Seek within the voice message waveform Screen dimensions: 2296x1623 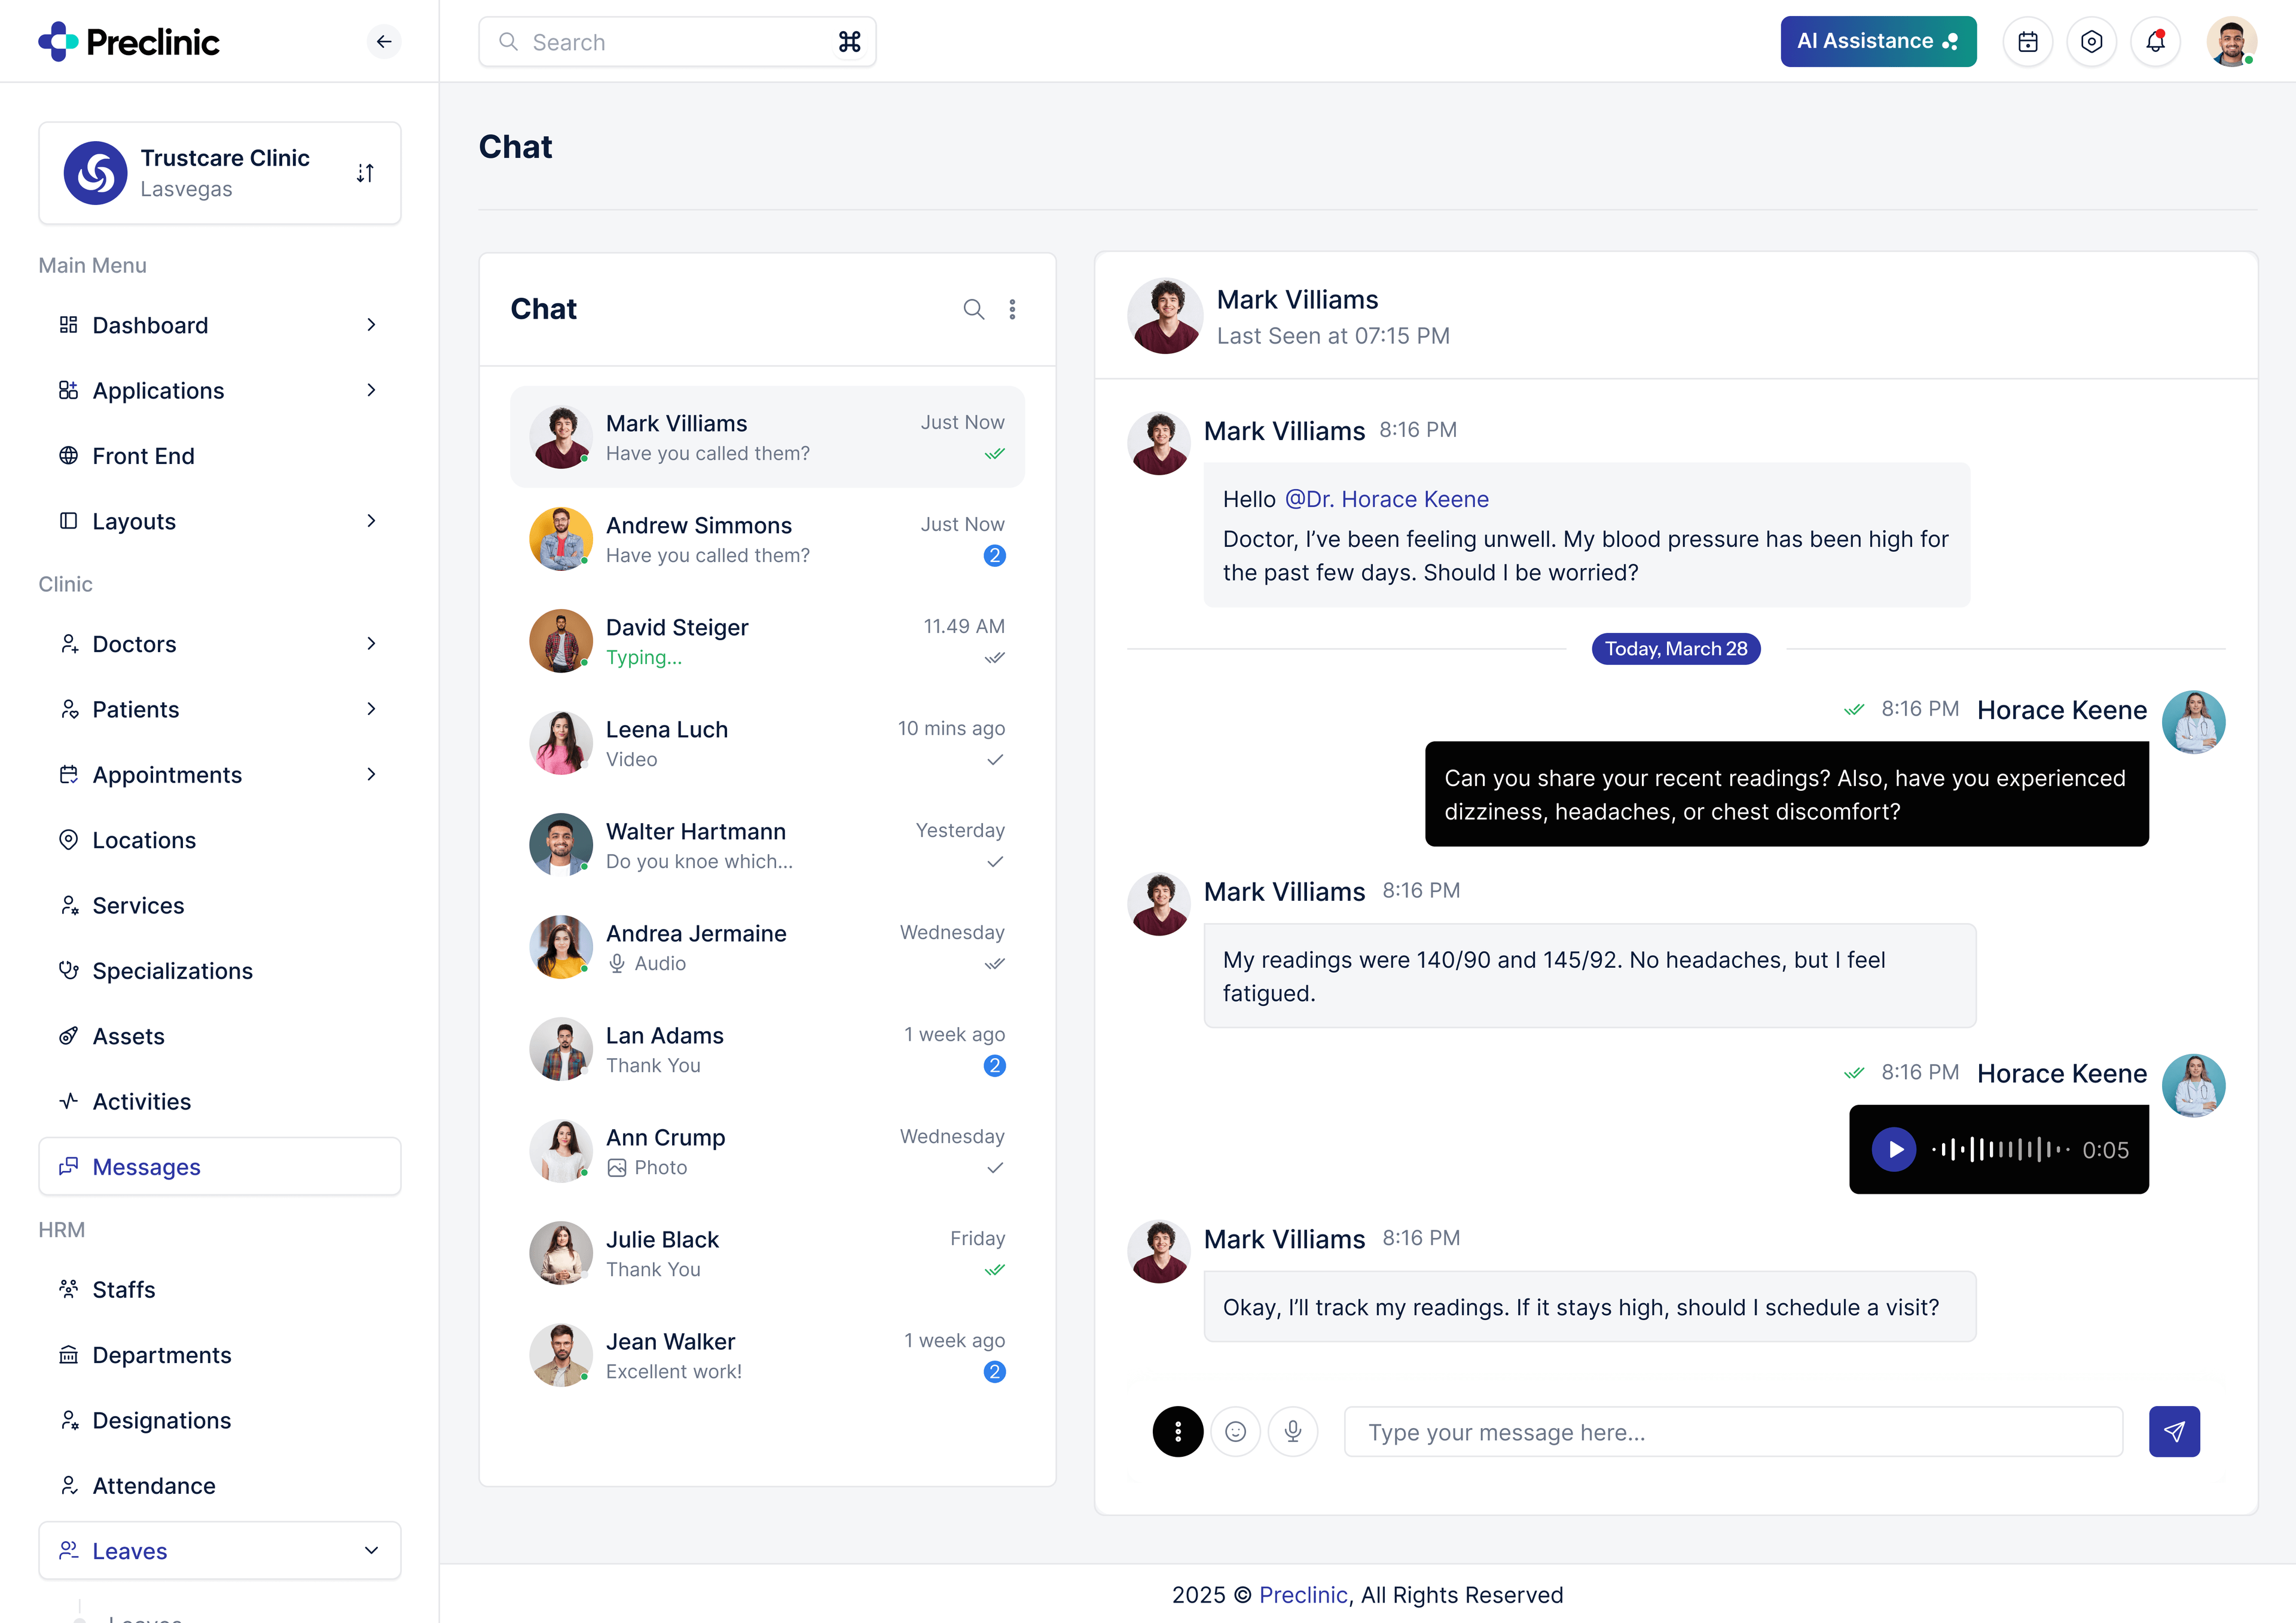click(x=2000, y=1149)
